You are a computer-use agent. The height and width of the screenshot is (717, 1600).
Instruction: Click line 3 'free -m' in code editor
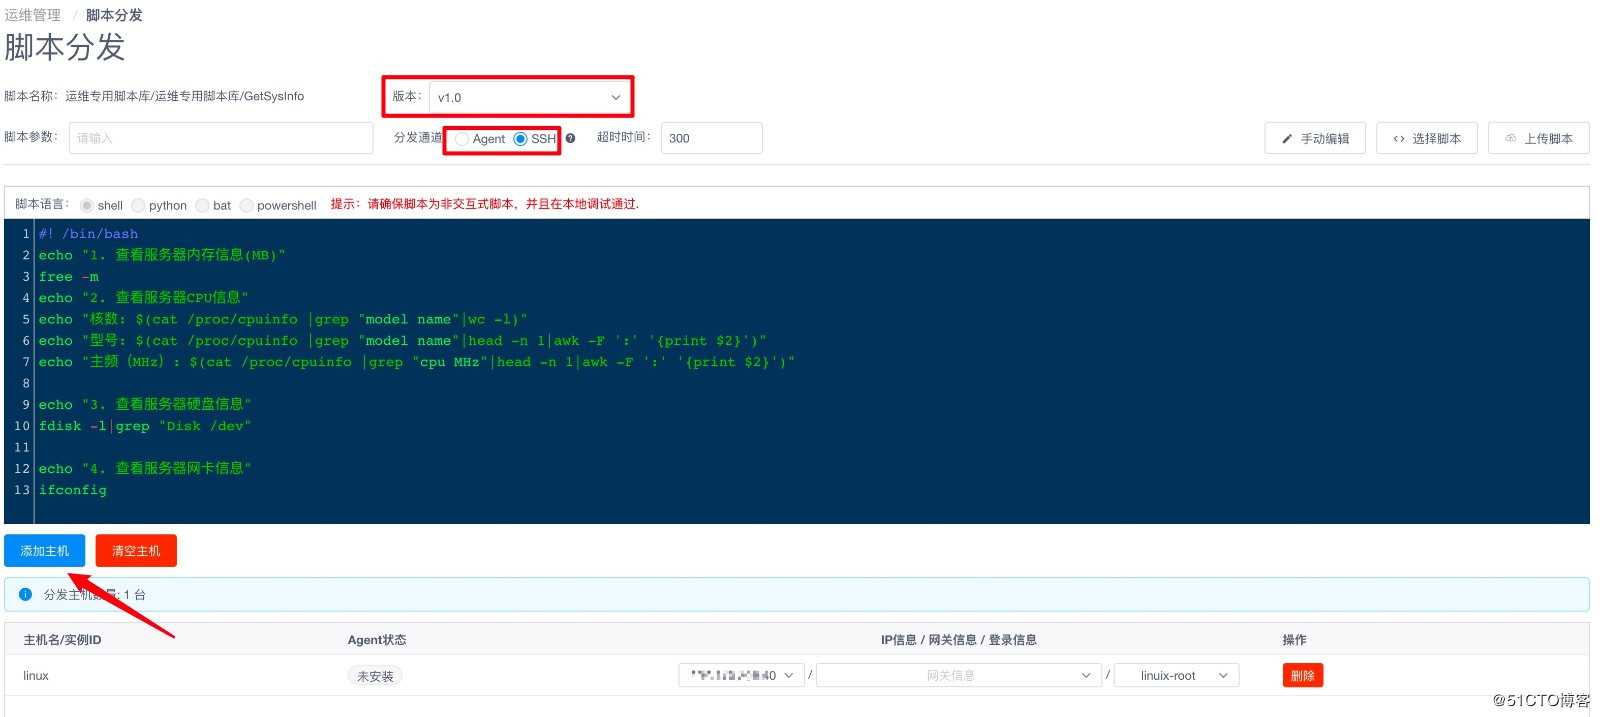click(x=69, y=276)
